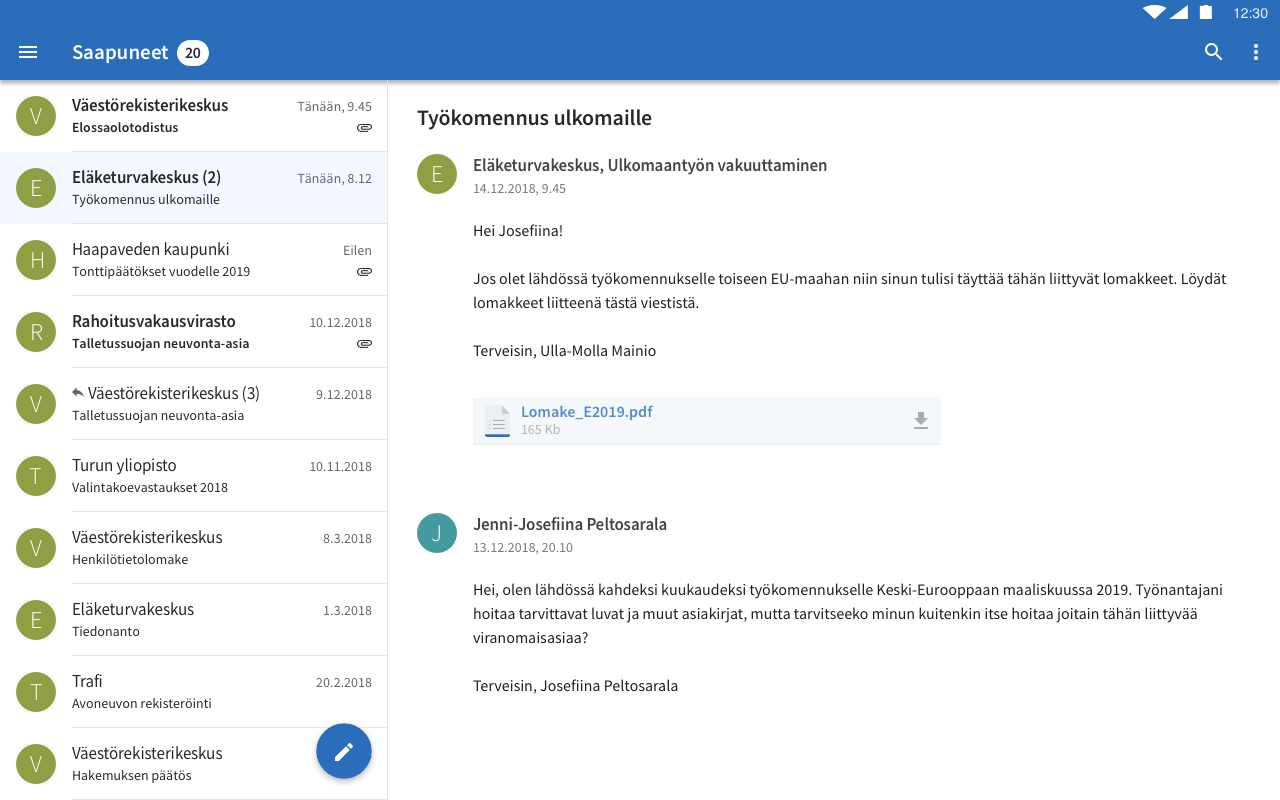1280x800 pixels.
Task: Click the paperclip icon on Rahoitusvakausvirasto message
Action: point(364,344)
